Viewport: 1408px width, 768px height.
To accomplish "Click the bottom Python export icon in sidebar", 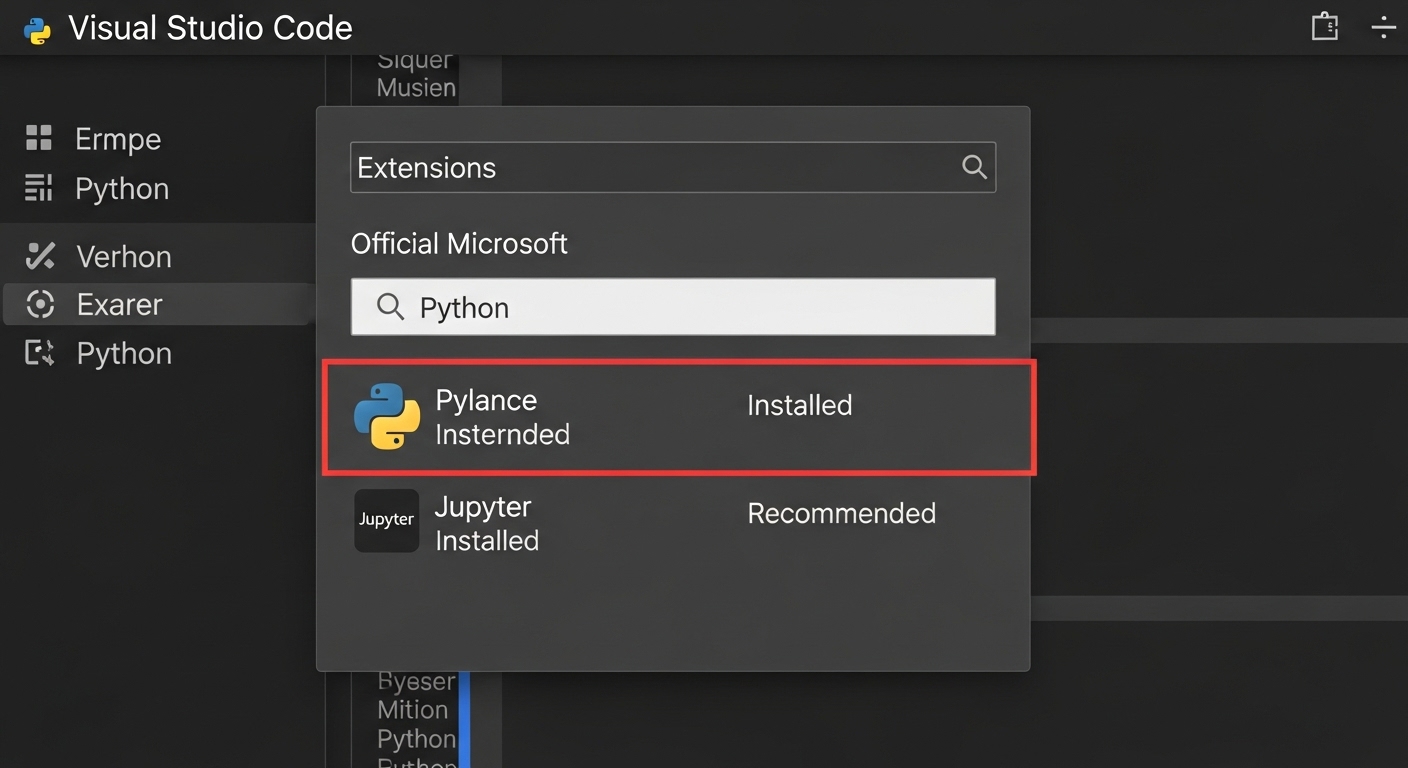I will click(40, 352).
